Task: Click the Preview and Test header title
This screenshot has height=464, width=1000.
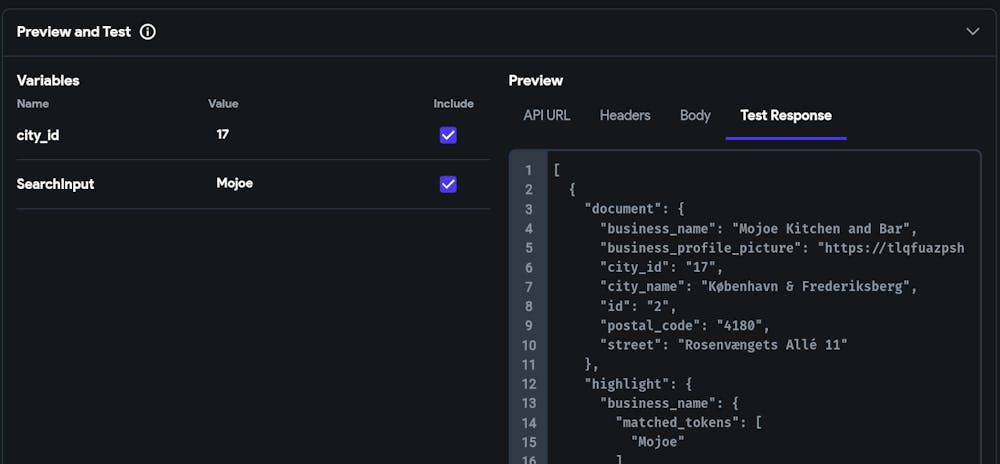Action: click(x=74, y=32)
